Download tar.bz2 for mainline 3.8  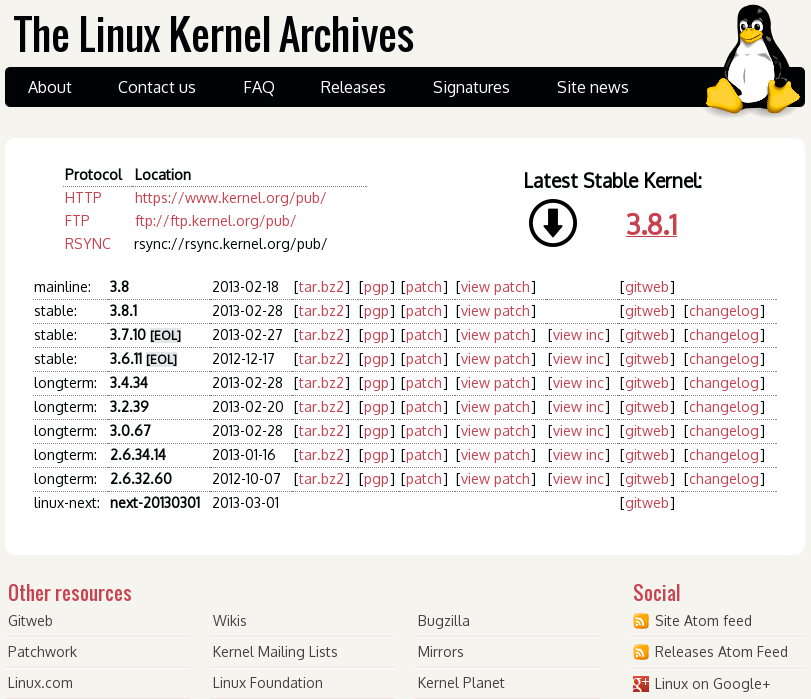[321, 287]
